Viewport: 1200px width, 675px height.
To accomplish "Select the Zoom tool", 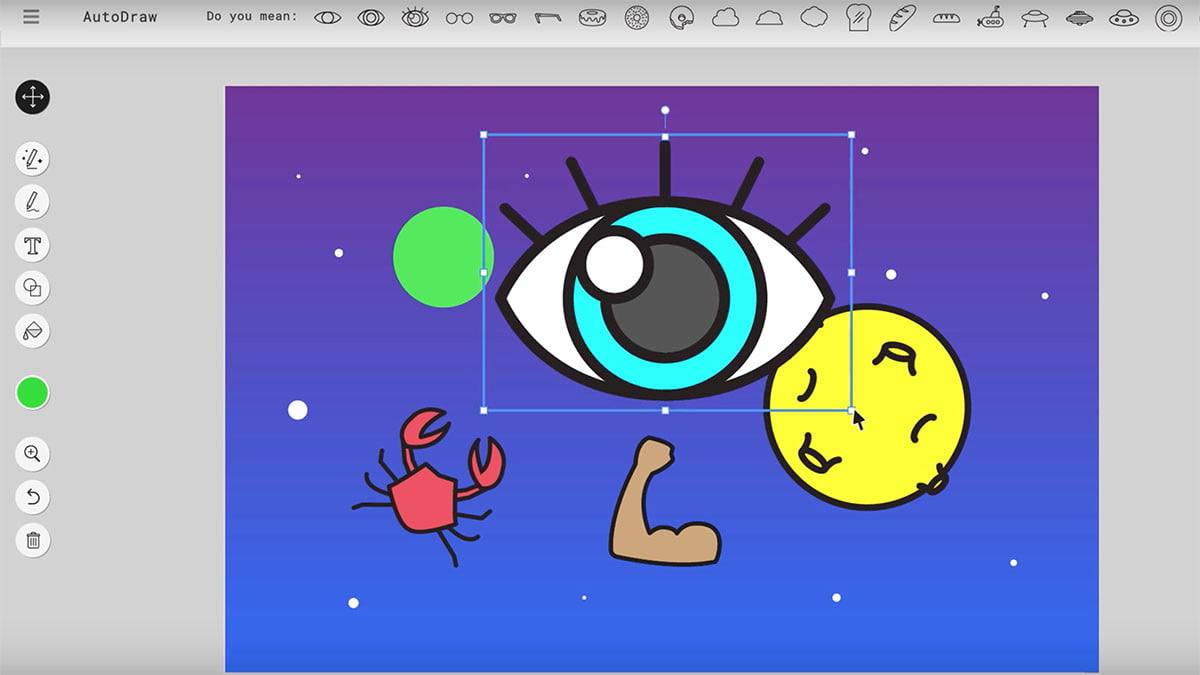I will 33,454.
